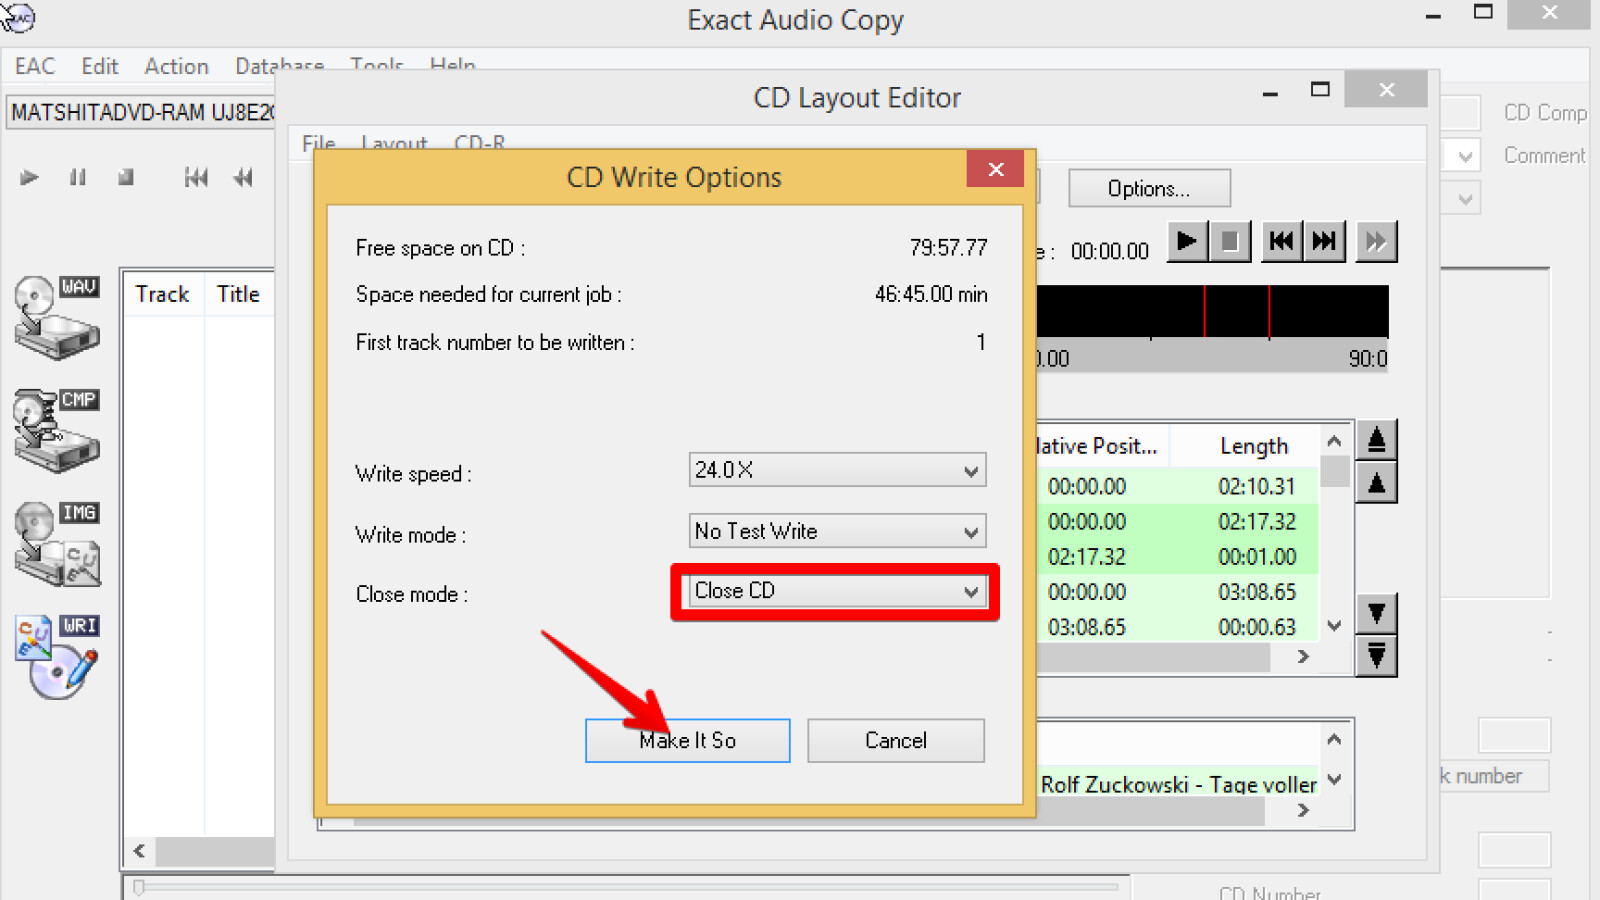
Task: Skip to previous track in Layout Editor
Action: click(1281, 241)
